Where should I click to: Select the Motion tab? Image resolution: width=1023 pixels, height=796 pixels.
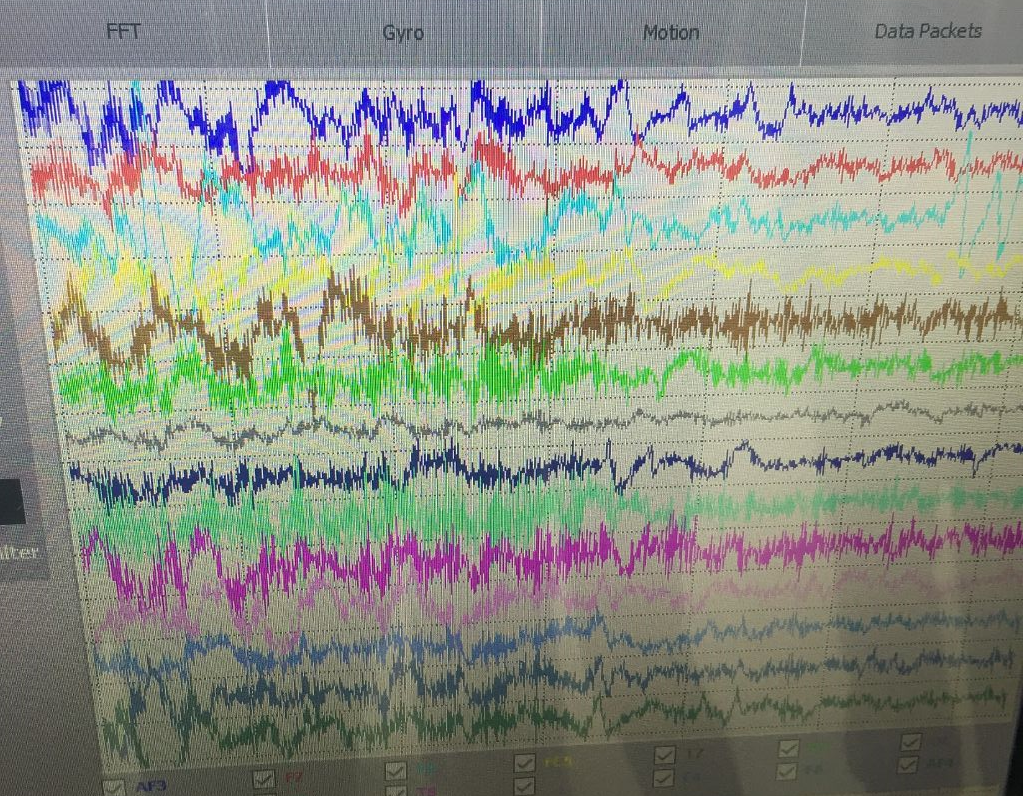coord(670,32)
